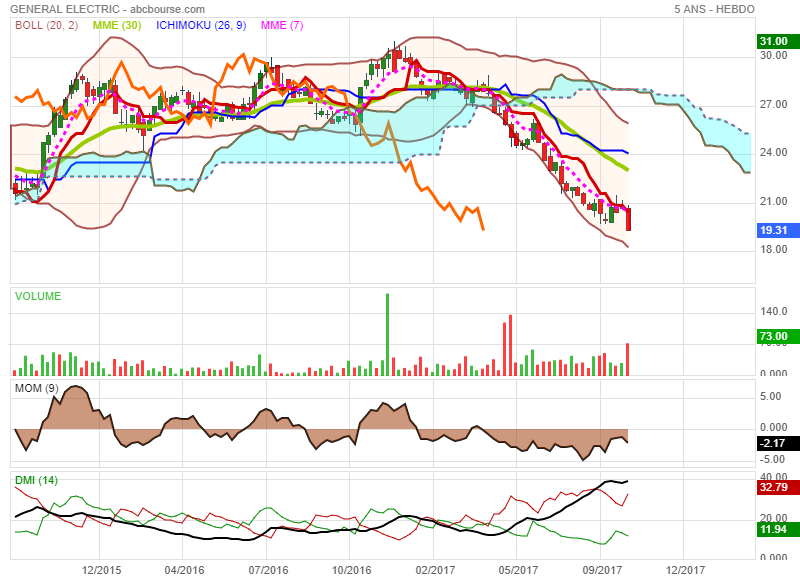Click the last red volume bar

[x=628, y=360]
